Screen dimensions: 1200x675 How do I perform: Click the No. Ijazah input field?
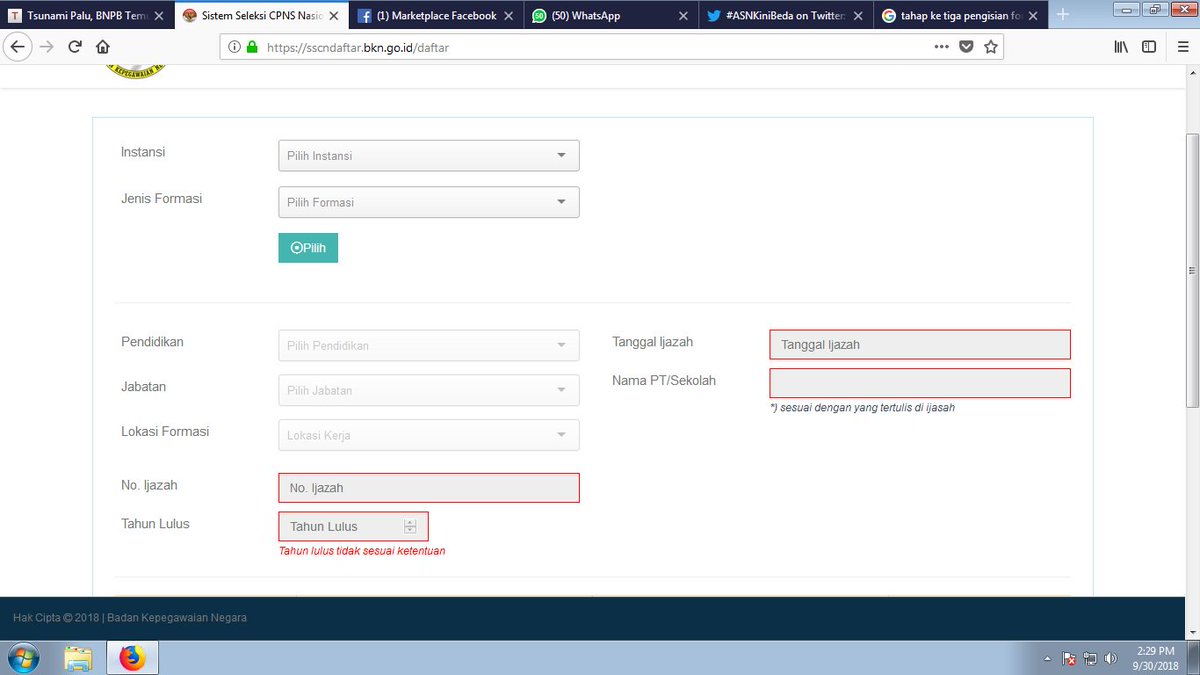coord(428,487)
